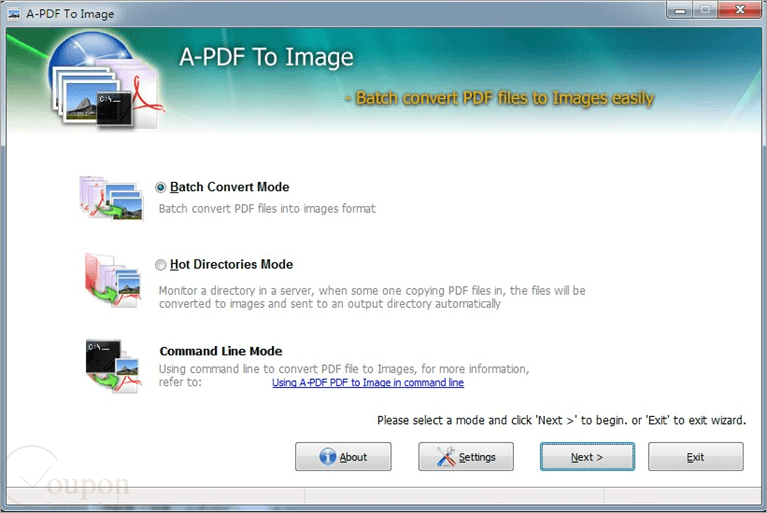Image resolution: width=767 pixels, height=513 pixels.
Task: Click the globe and photos logo in banner
Action: tap(105, 80)
